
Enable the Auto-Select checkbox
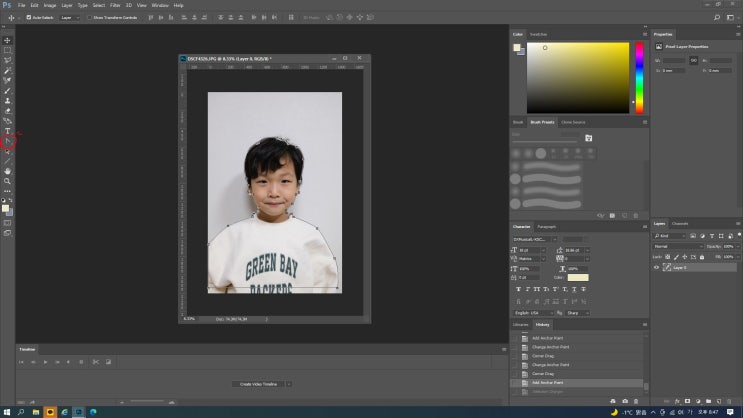(27, 17)
